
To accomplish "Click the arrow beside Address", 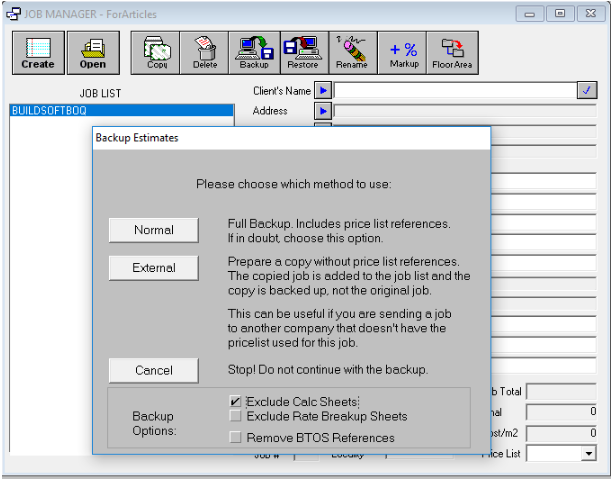I will point(323,111).
